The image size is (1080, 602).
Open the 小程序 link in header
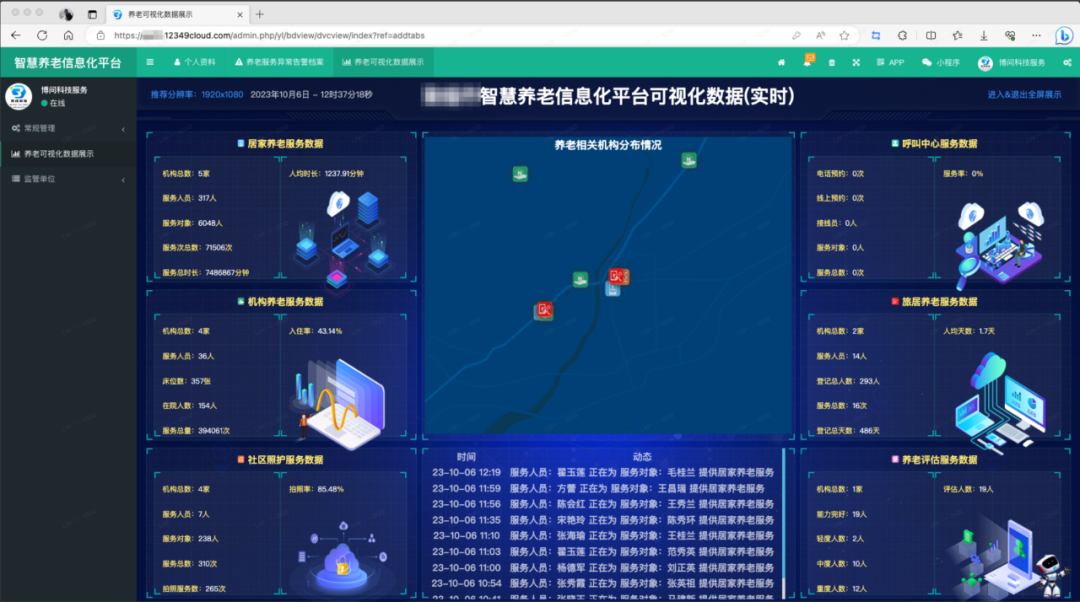941,62
